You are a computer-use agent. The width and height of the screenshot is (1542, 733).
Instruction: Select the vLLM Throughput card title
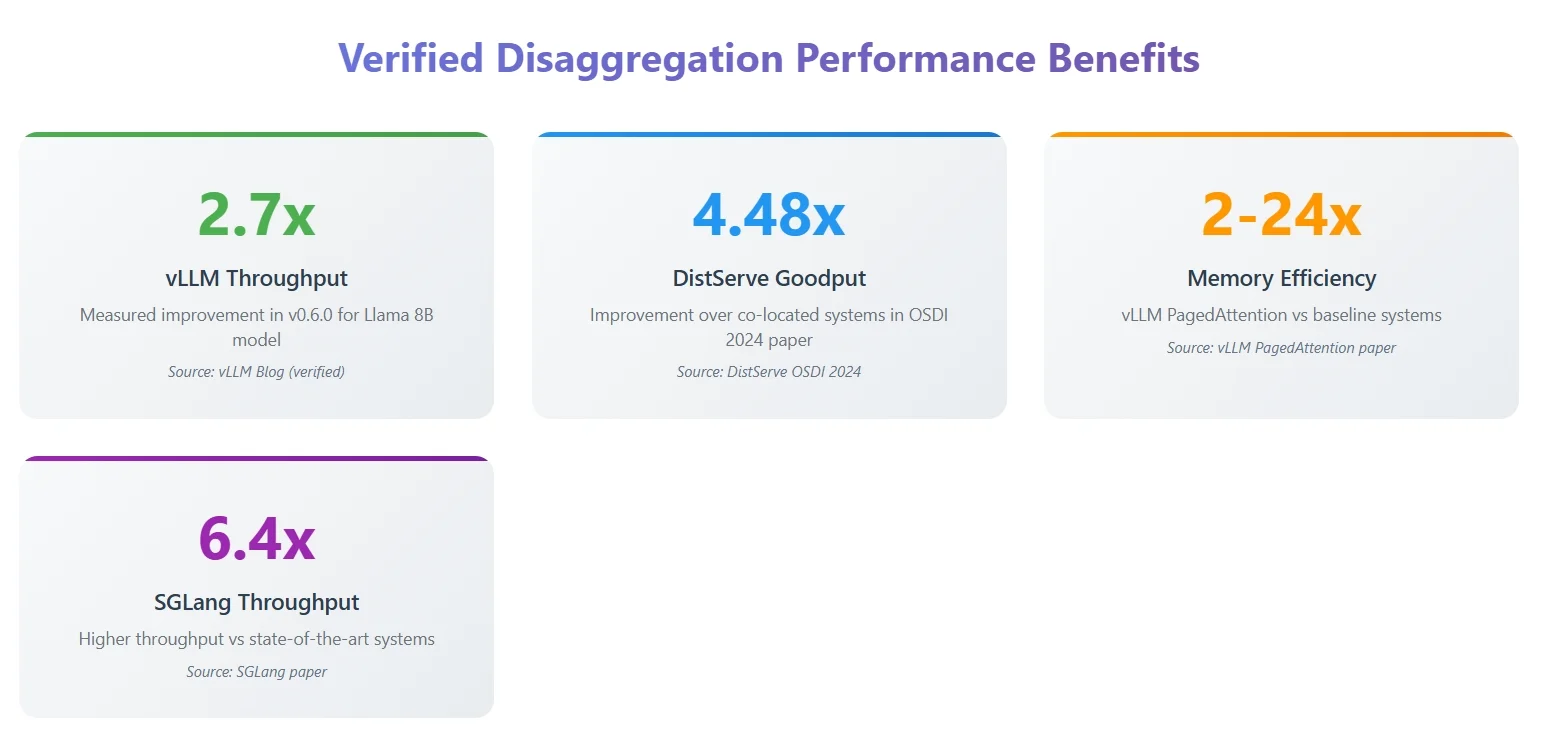257,278
